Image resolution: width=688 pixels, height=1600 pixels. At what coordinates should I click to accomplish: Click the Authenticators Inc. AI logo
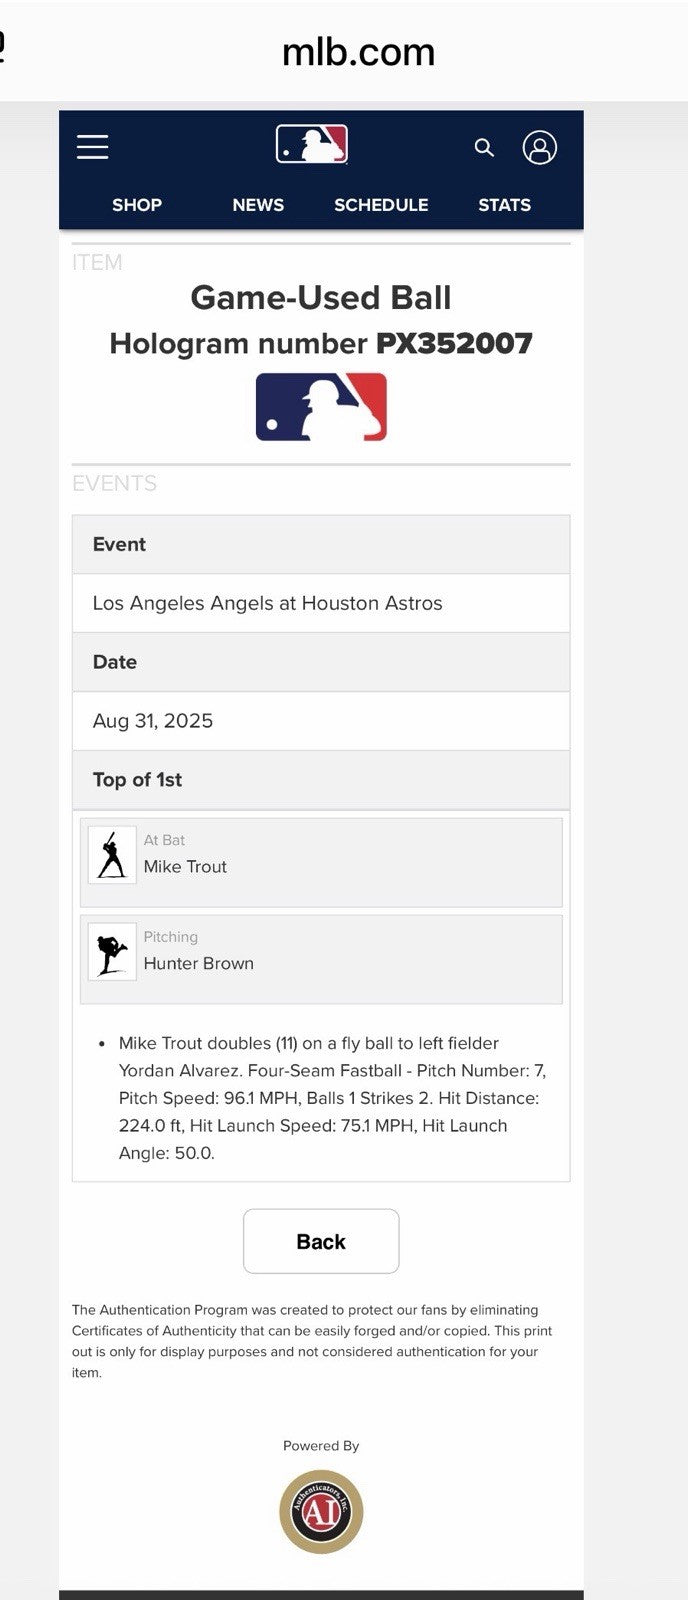click(321, 1511)
